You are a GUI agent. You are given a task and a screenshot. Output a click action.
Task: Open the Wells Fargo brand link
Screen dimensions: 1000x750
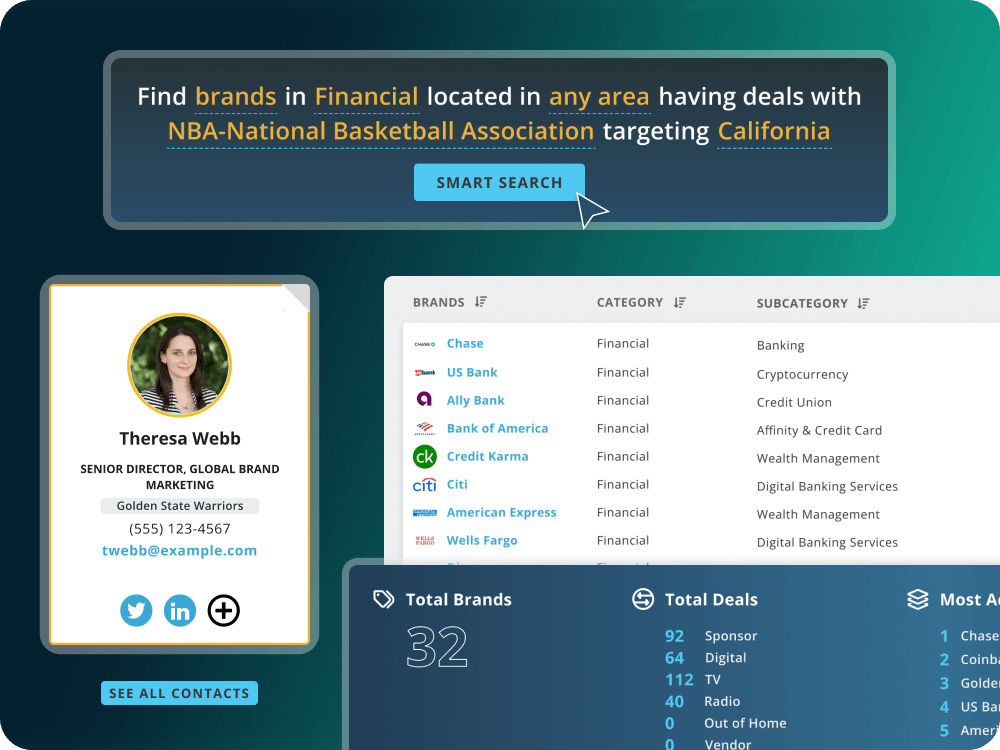coord(482,541)
